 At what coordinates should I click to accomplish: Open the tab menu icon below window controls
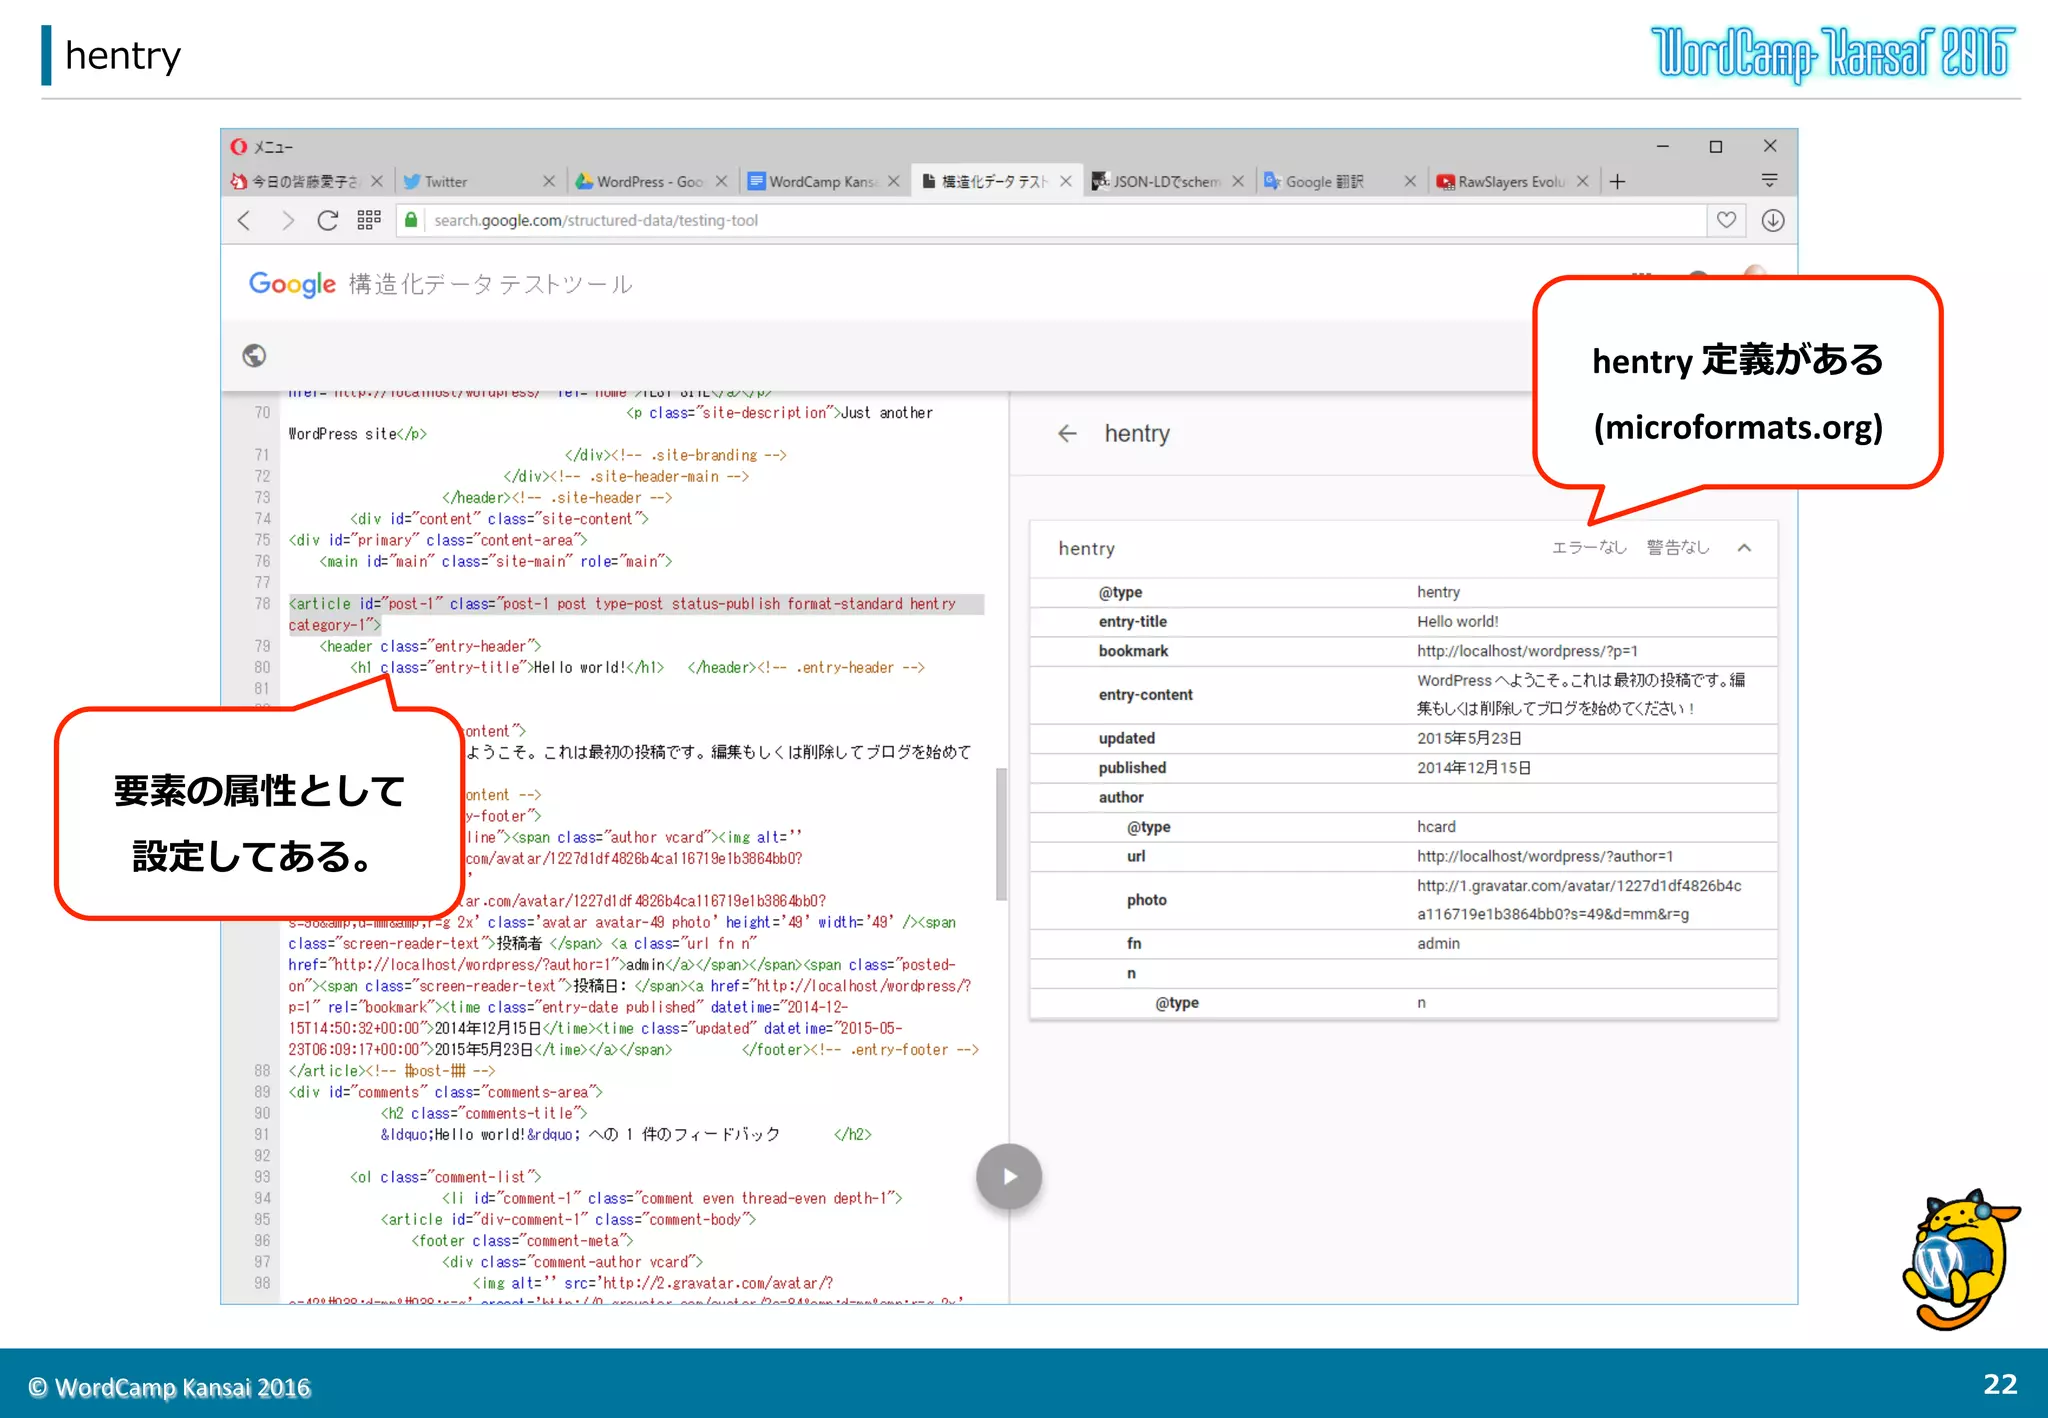(1769, 180)
